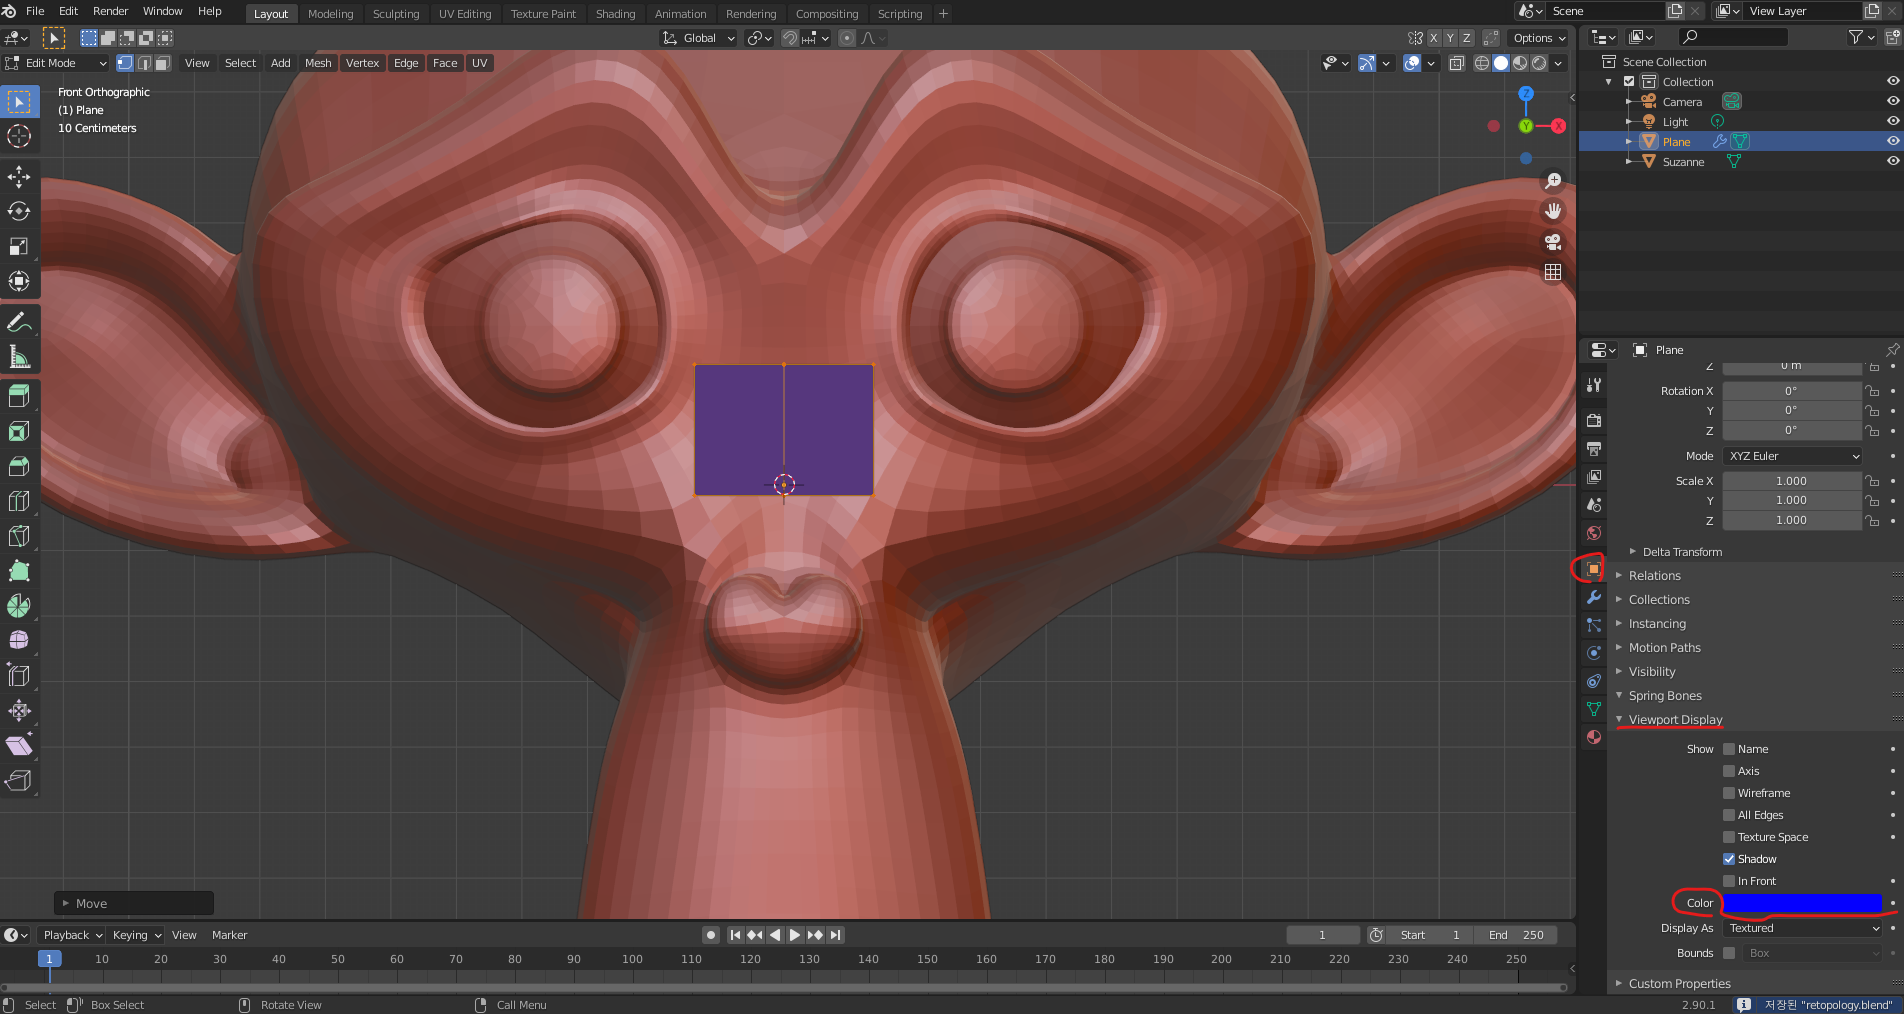1904x1014 pixels.
Task: Expand the Relations panel
Action: (x=1654, y=576)
